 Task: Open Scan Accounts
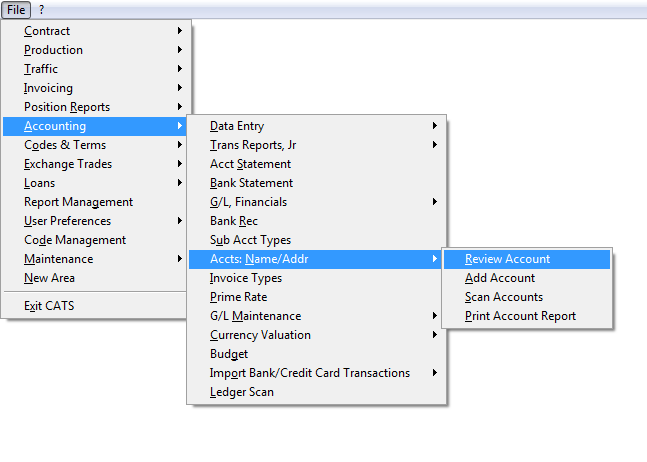(x=527, y=297)
